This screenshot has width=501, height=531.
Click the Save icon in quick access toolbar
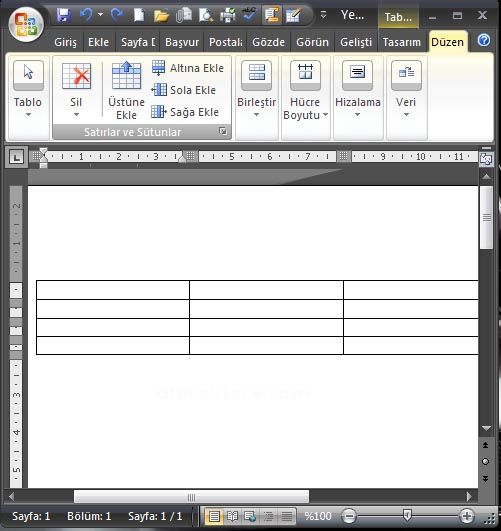tap(63, 15)
